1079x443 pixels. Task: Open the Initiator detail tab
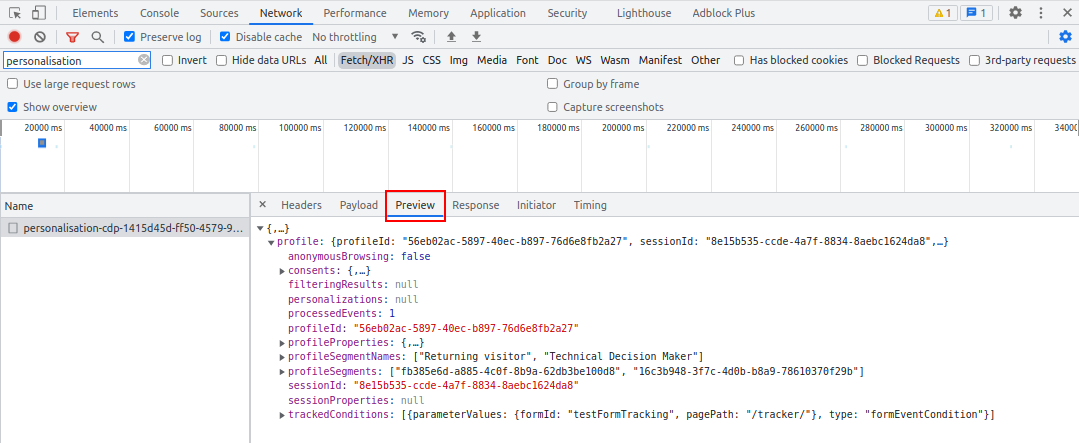(x=537, y=205)
